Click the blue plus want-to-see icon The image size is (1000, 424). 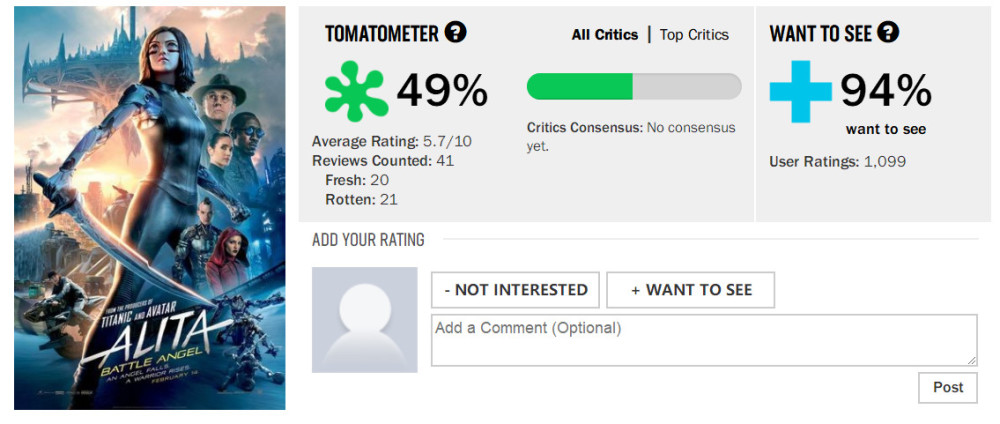[x=800, y=90]
